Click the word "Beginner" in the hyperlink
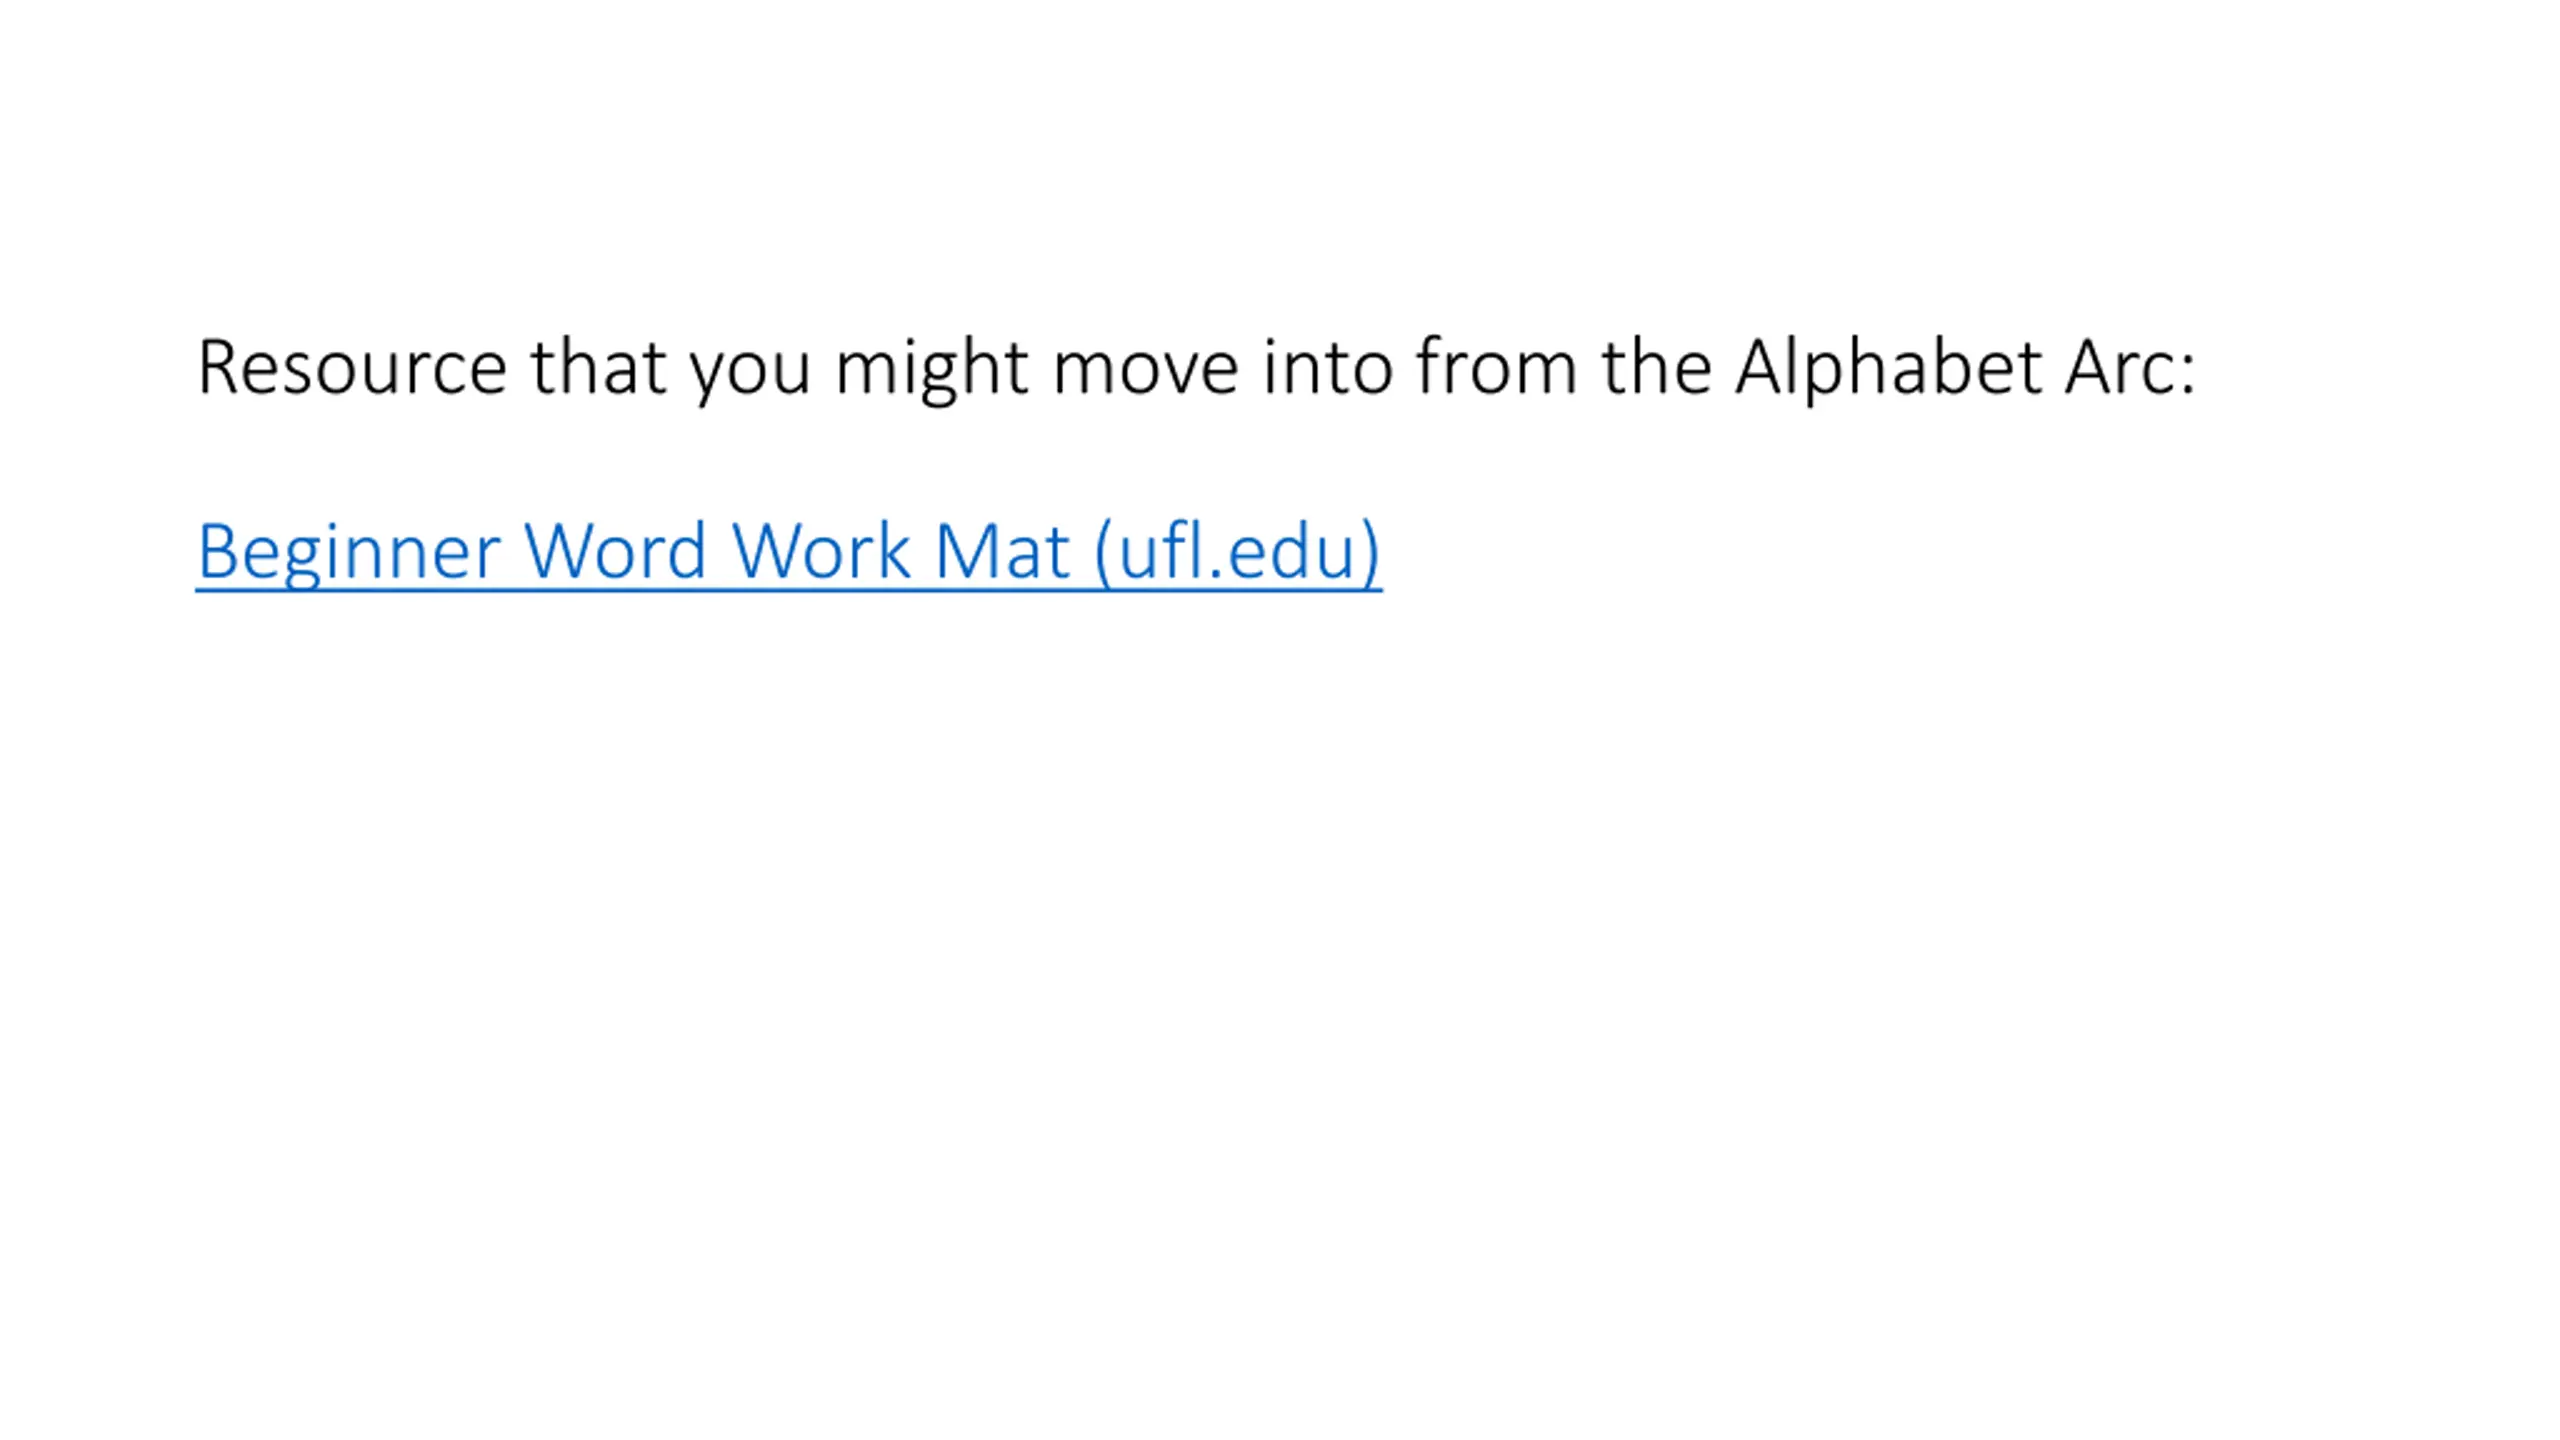The width and height of the screenshot is (2560, 1440). point(348,551)
